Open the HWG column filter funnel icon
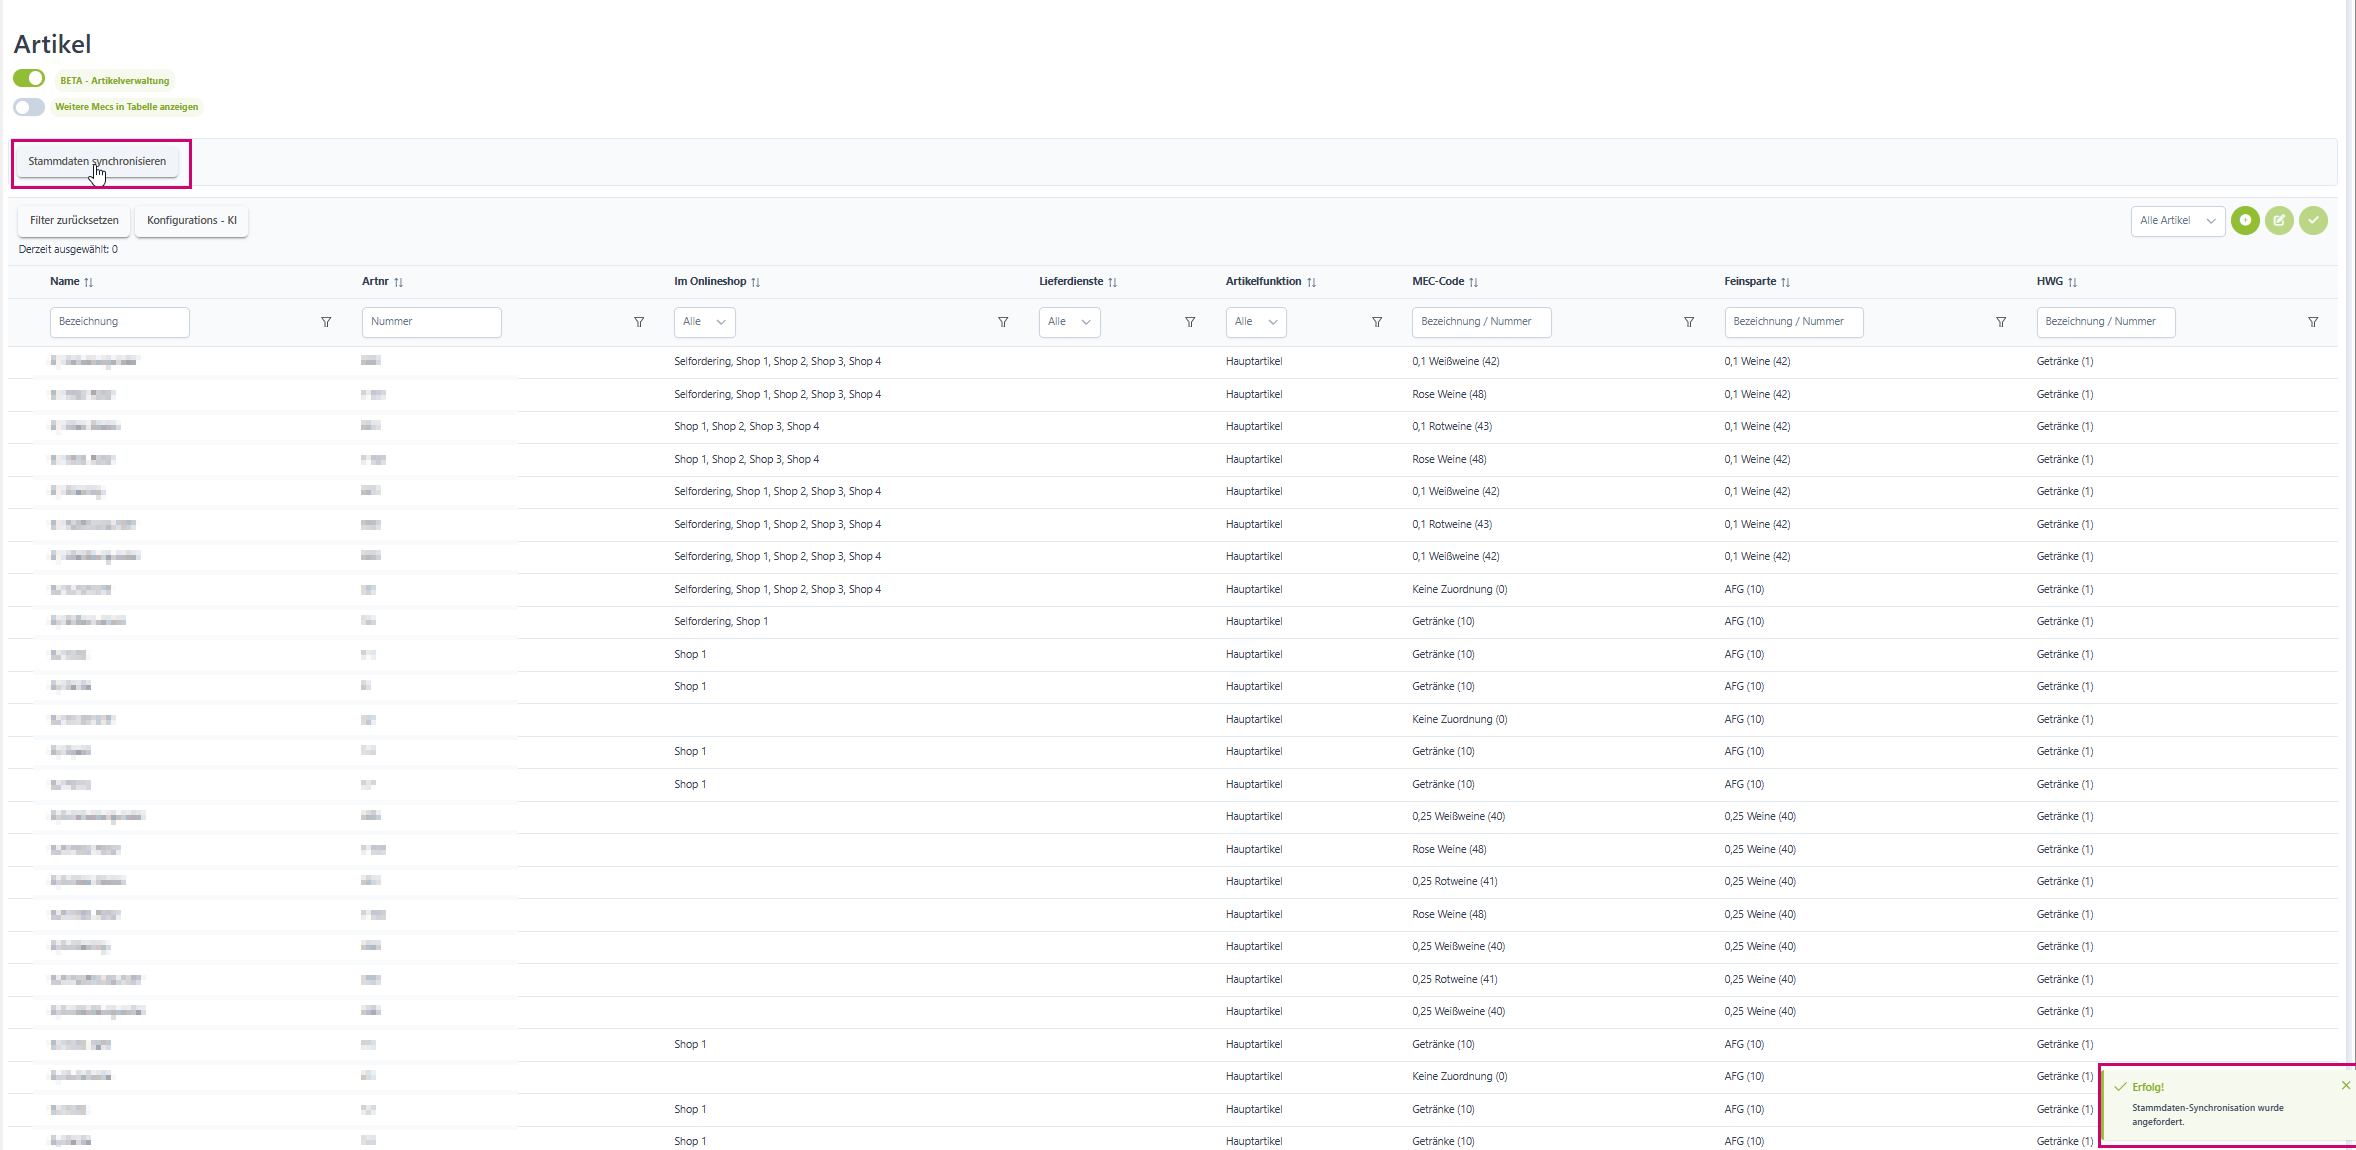This screenshot has height=1150, width=2356. pos(2313,322)
